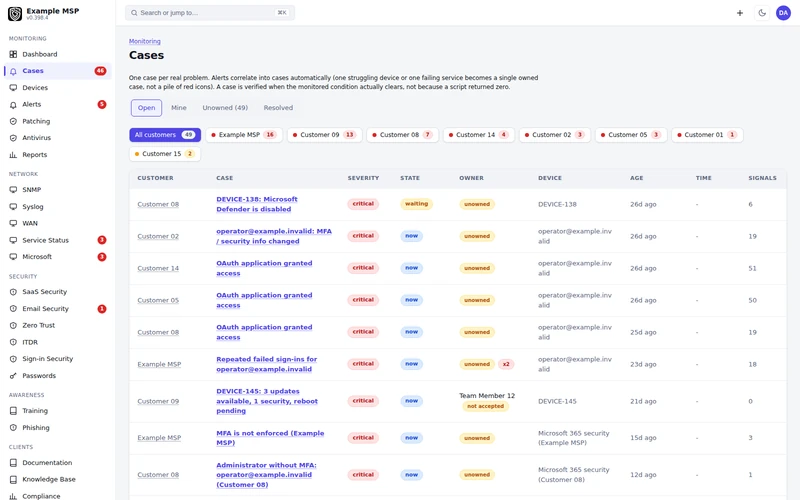Sort by the Signals column header
The height and width of the screenshot is (500, 800).
pyautogui.click(x=762, y=178)
